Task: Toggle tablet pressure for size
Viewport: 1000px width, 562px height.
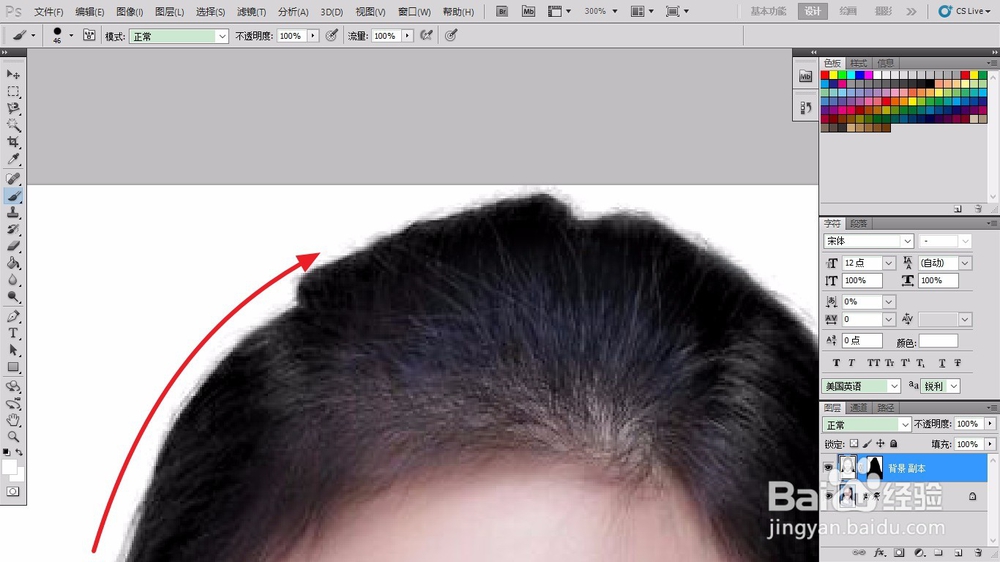Action: [x=451, y=36]
